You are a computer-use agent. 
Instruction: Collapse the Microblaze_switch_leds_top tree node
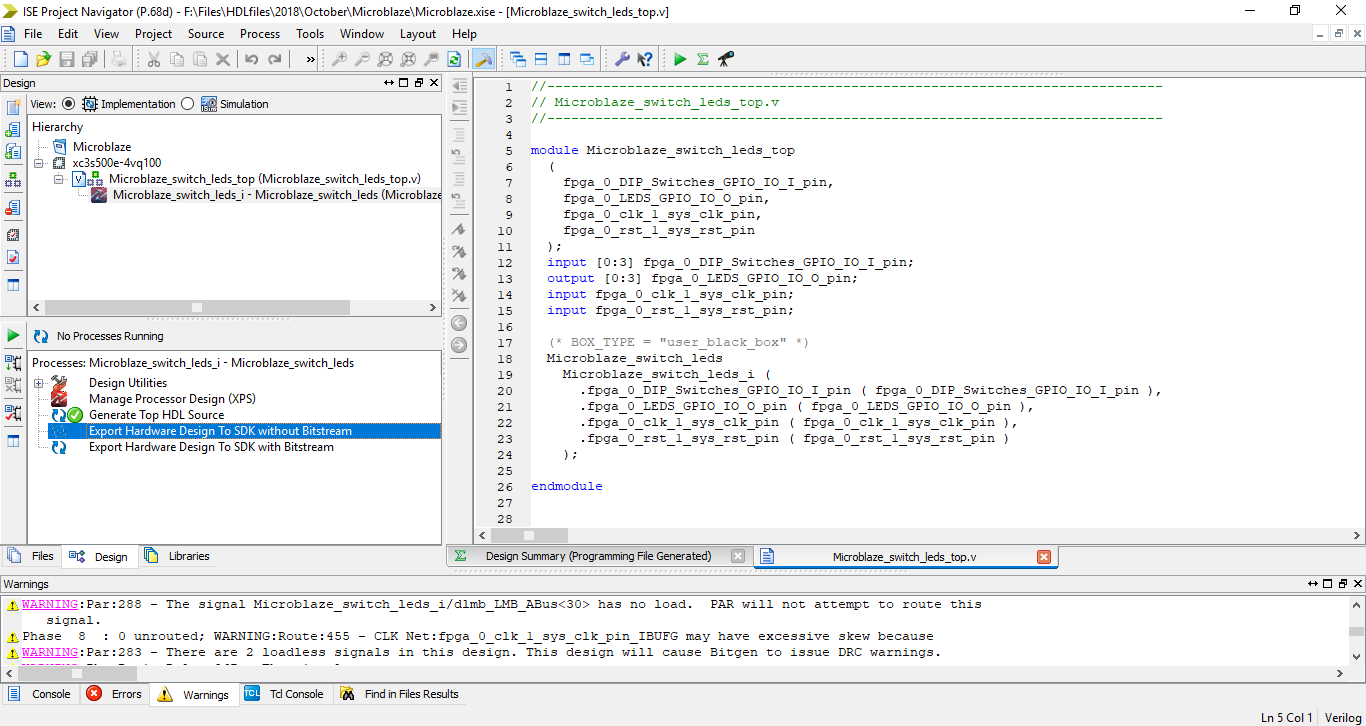(59, 178)
